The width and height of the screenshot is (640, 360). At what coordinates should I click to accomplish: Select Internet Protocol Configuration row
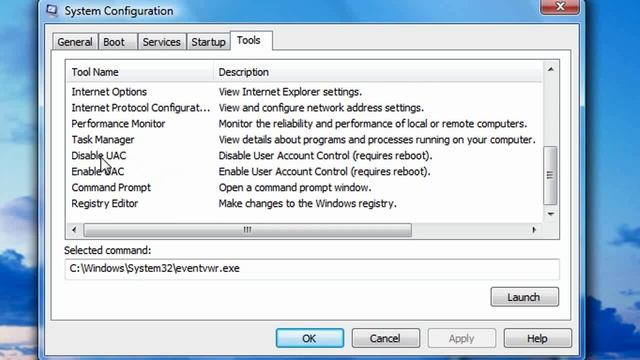pos(140,108)
